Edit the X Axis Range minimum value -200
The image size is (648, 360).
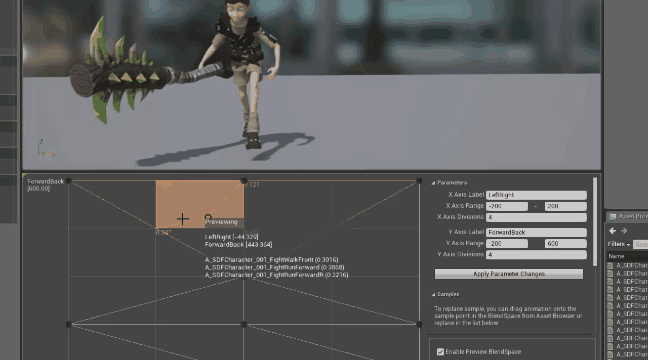click(x=507, y=206)
